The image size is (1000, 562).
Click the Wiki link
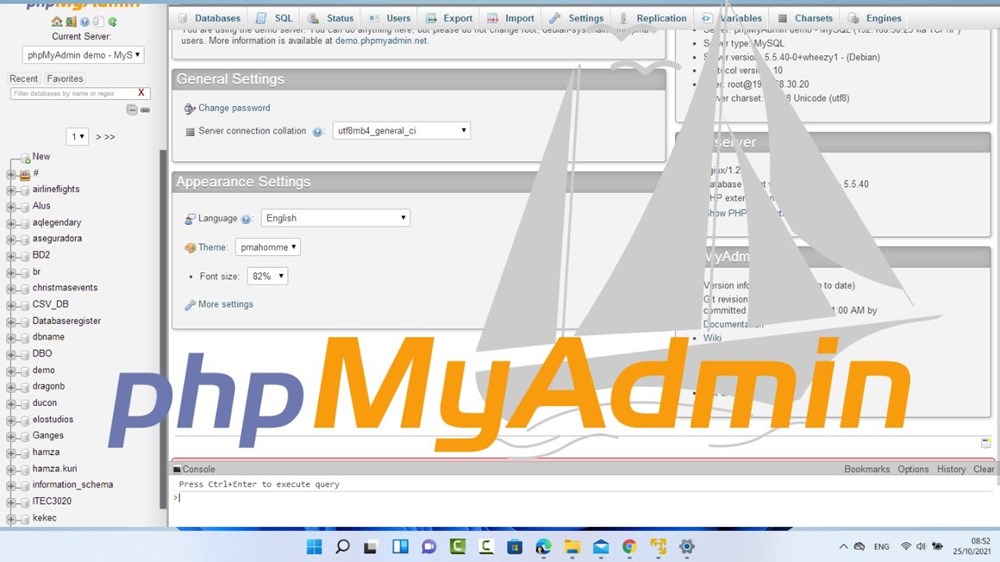pyautogui.click(x=712, y=338)
